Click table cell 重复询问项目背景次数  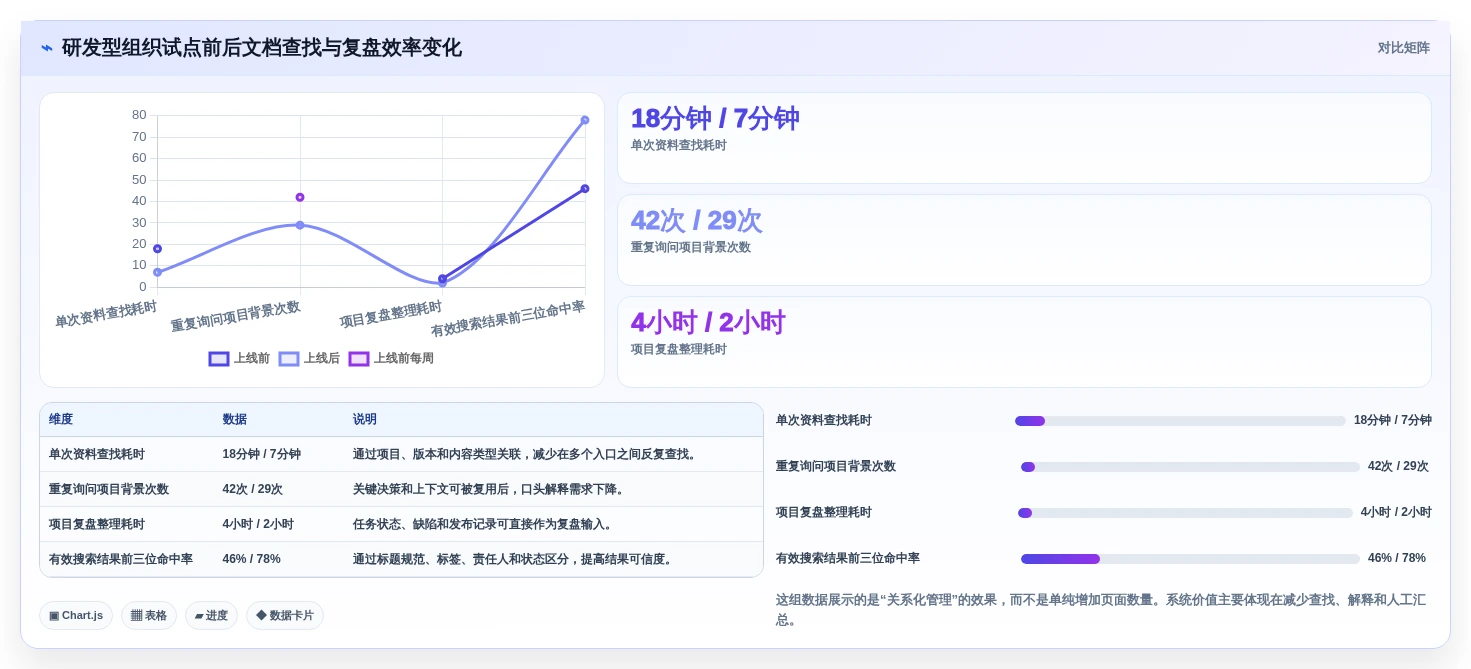click(x=109, y=489)
